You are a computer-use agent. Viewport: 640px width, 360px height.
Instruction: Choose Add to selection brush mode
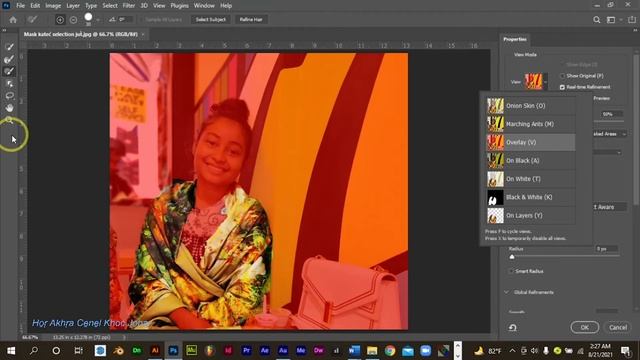[x=60, y=20]
